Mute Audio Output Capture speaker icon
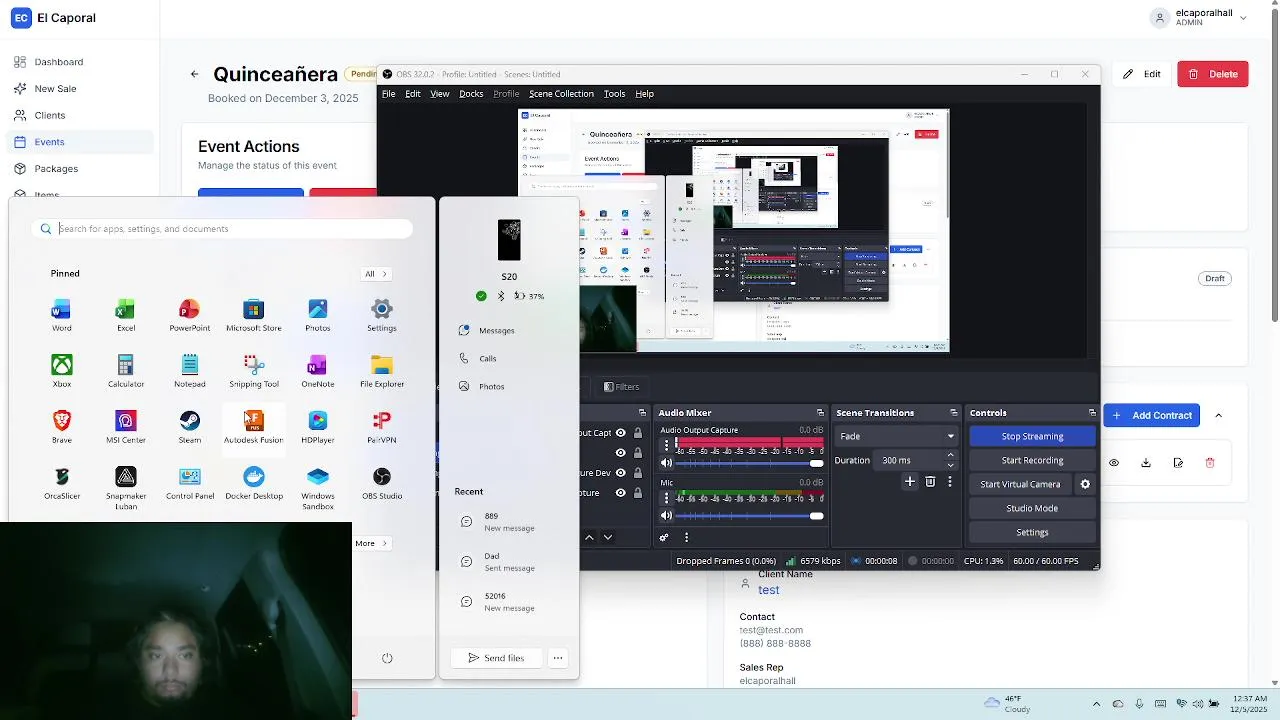Image resolution: width=1280 pixels, height=720 pixels. tap(667, 463)
